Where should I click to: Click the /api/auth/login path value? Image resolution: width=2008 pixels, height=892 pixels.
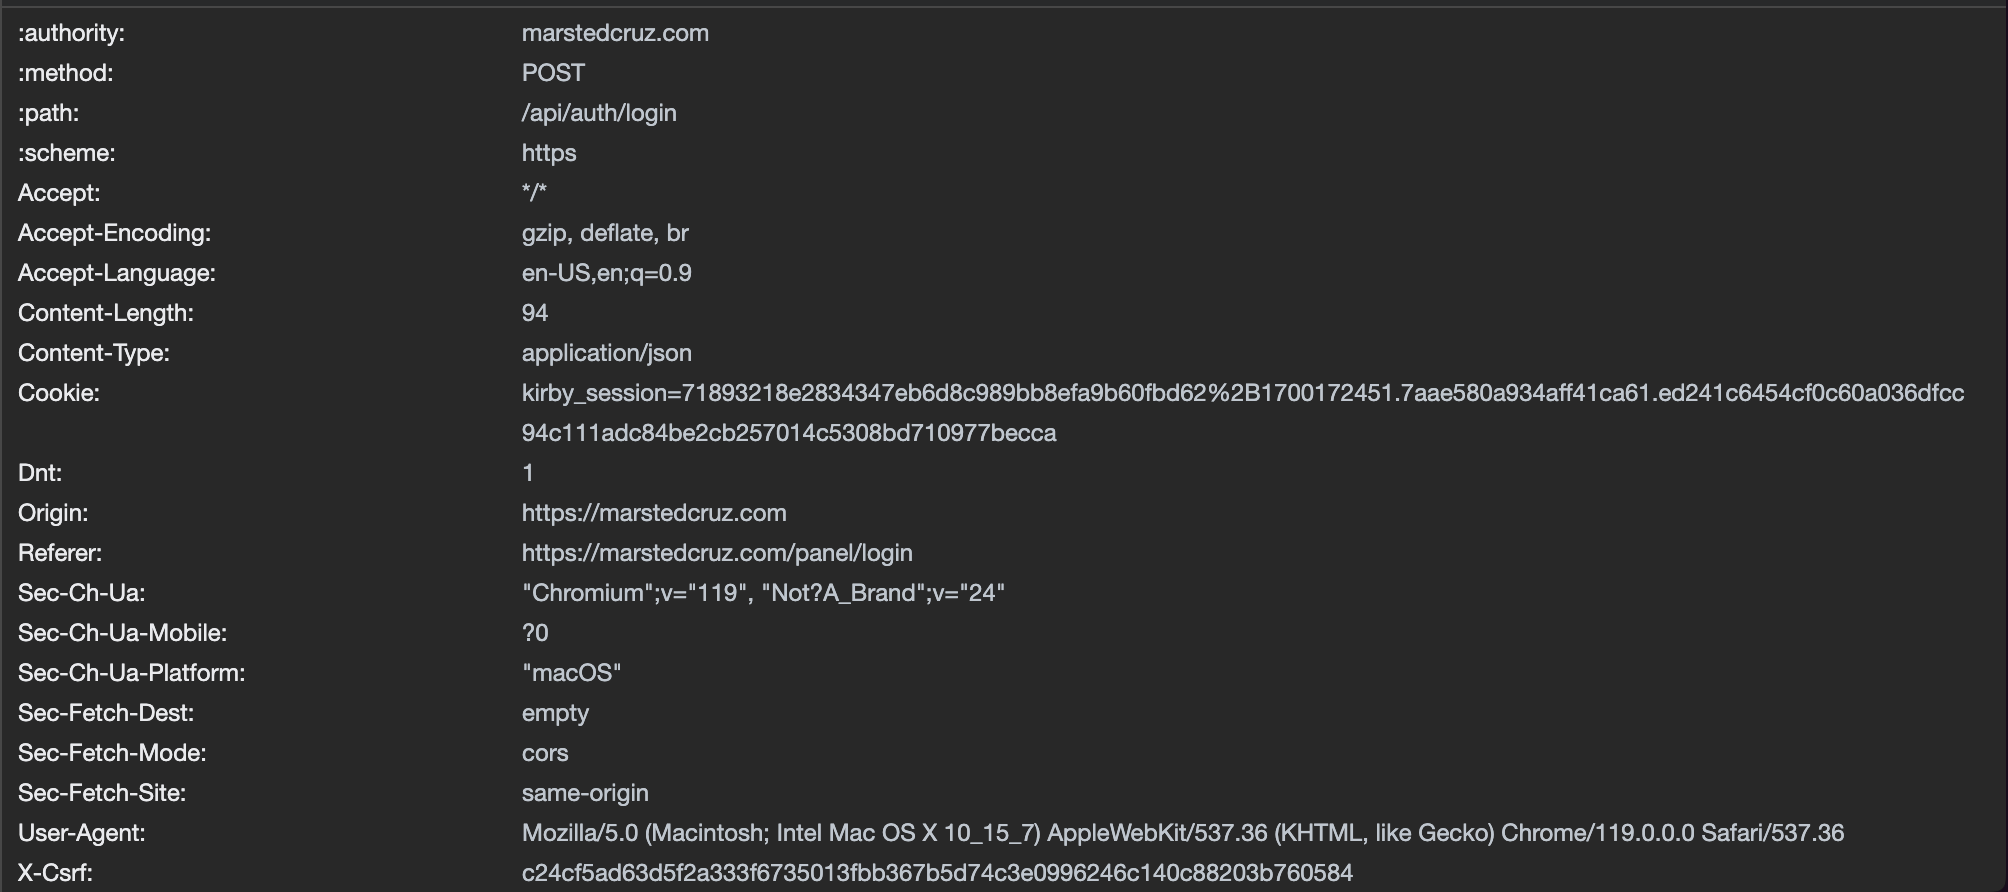tap(599, 113)
